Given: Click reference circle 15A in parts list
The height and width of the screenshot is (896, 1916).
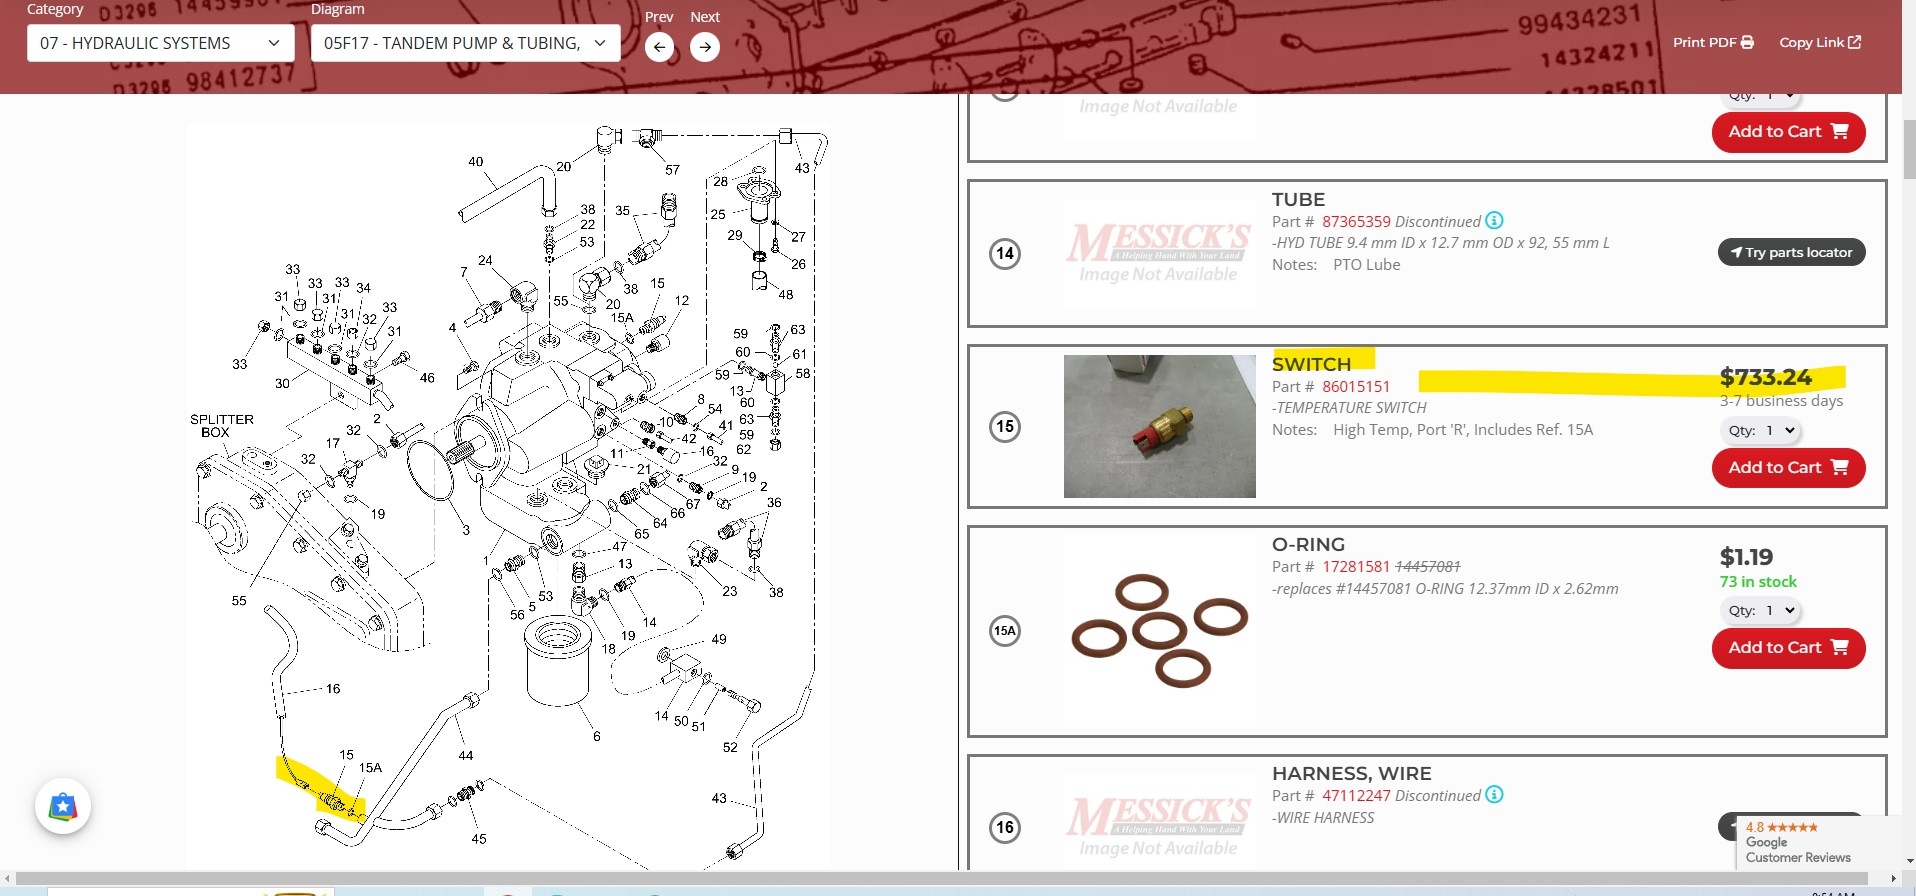Looking at the screenshot, I should (1005, 631).
